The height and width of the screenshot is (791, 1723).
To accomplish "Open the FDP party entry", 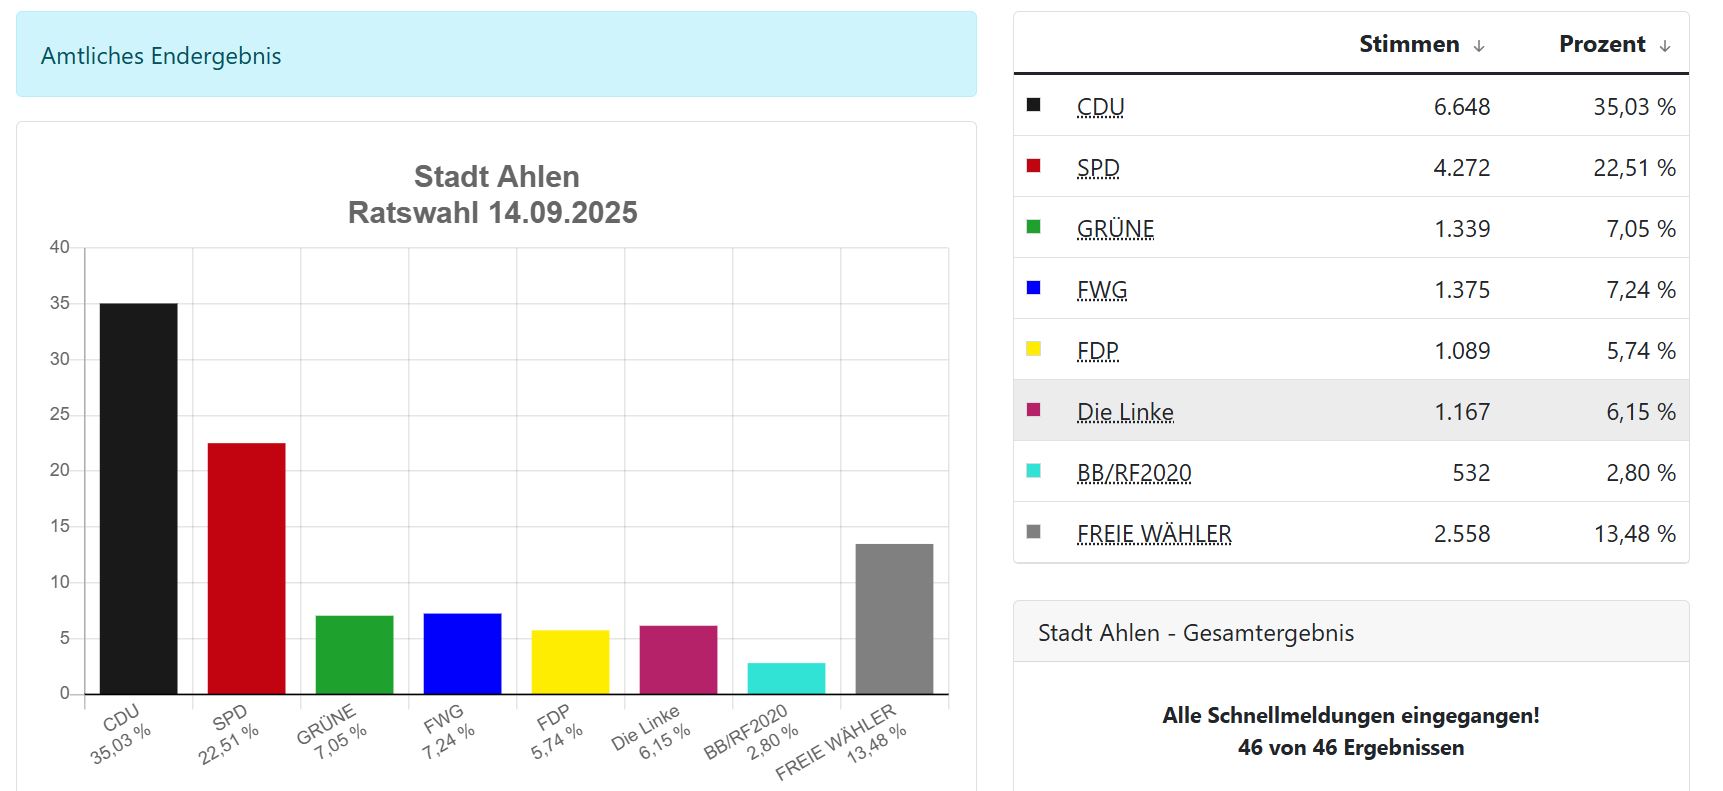I will click(x=1097, y=351).
